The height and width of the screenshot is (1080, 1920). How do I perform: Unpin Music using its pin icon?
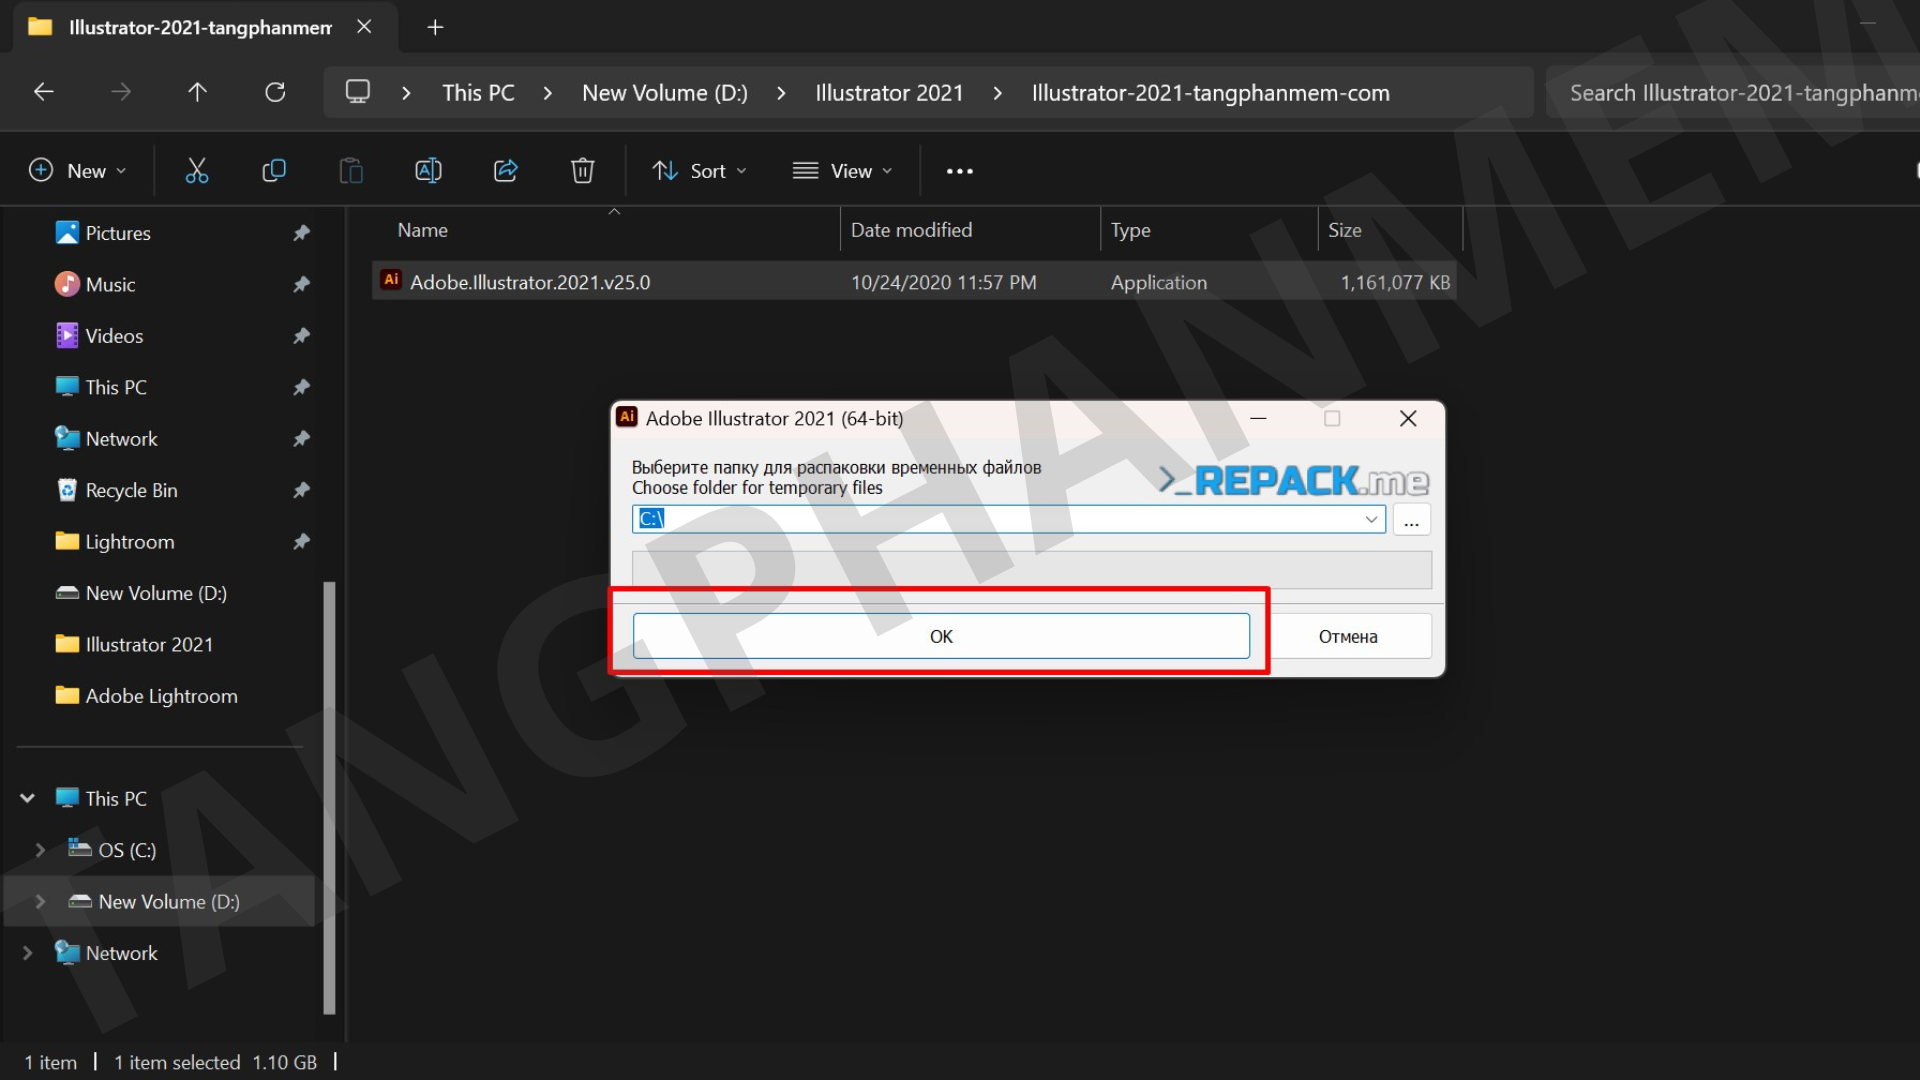pyautogui.click(x=301, y=285)
